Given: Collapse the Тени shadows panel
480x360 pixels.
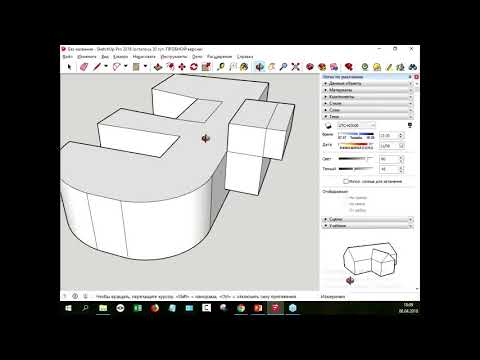Looking at the screenshot, I should pos(368,117).
